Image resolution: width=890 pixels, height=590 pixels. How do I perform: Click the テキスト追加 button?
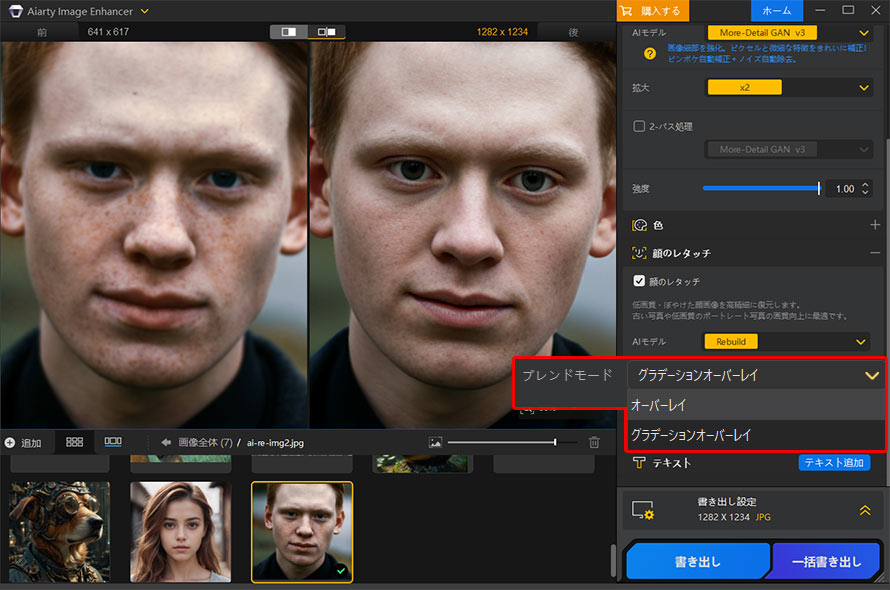pos(835,462)
